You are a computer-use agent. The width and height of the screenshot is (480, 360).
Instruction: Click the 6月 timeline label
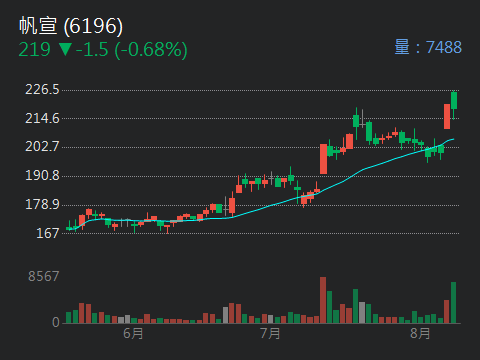[133, 333]
